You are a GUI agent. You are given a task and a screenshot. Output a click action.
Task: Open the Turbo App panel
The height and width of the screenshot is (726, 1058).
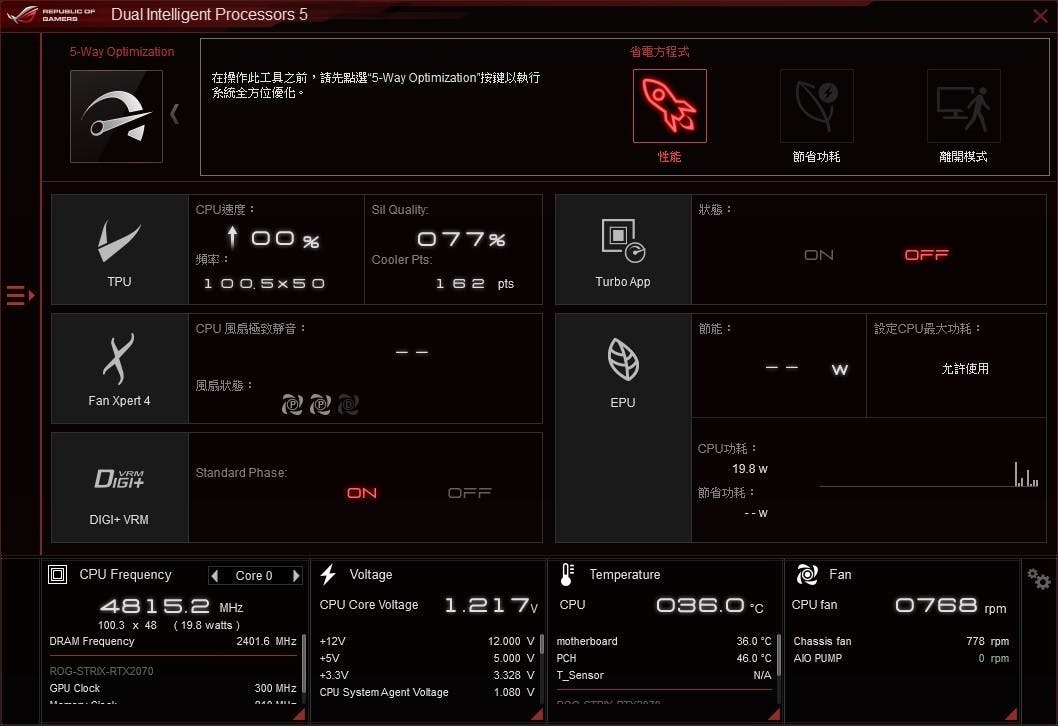(623, 250)
